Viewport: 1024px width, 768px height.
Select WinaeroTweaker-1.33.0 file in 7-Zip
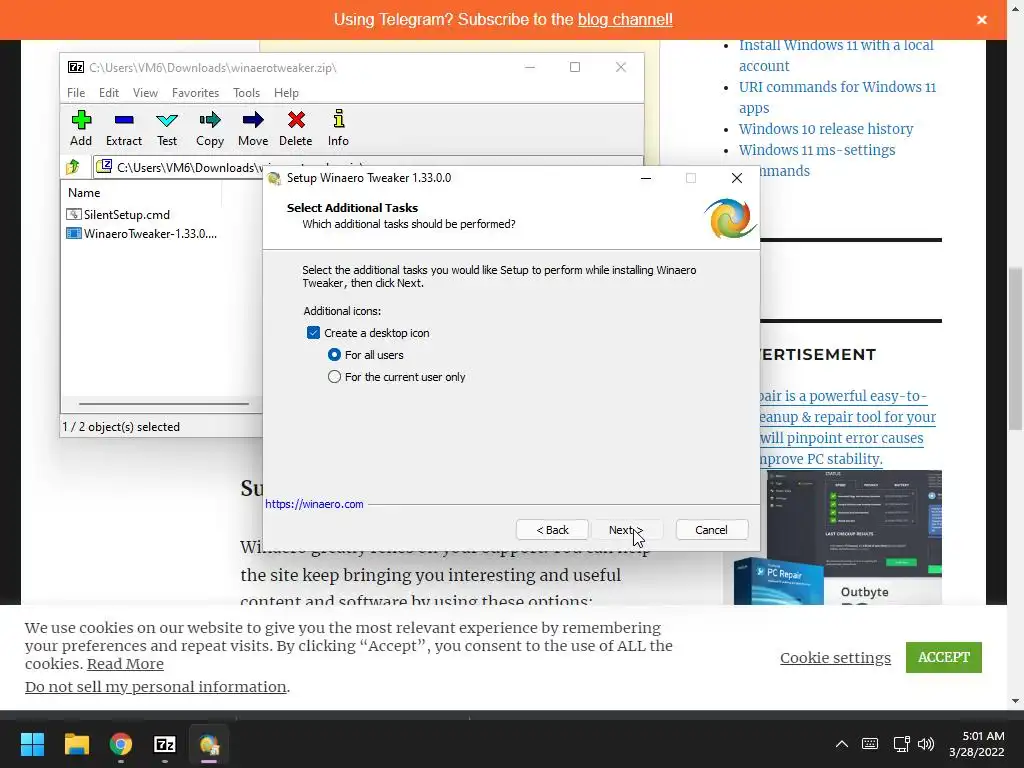[x=150, y=234]
